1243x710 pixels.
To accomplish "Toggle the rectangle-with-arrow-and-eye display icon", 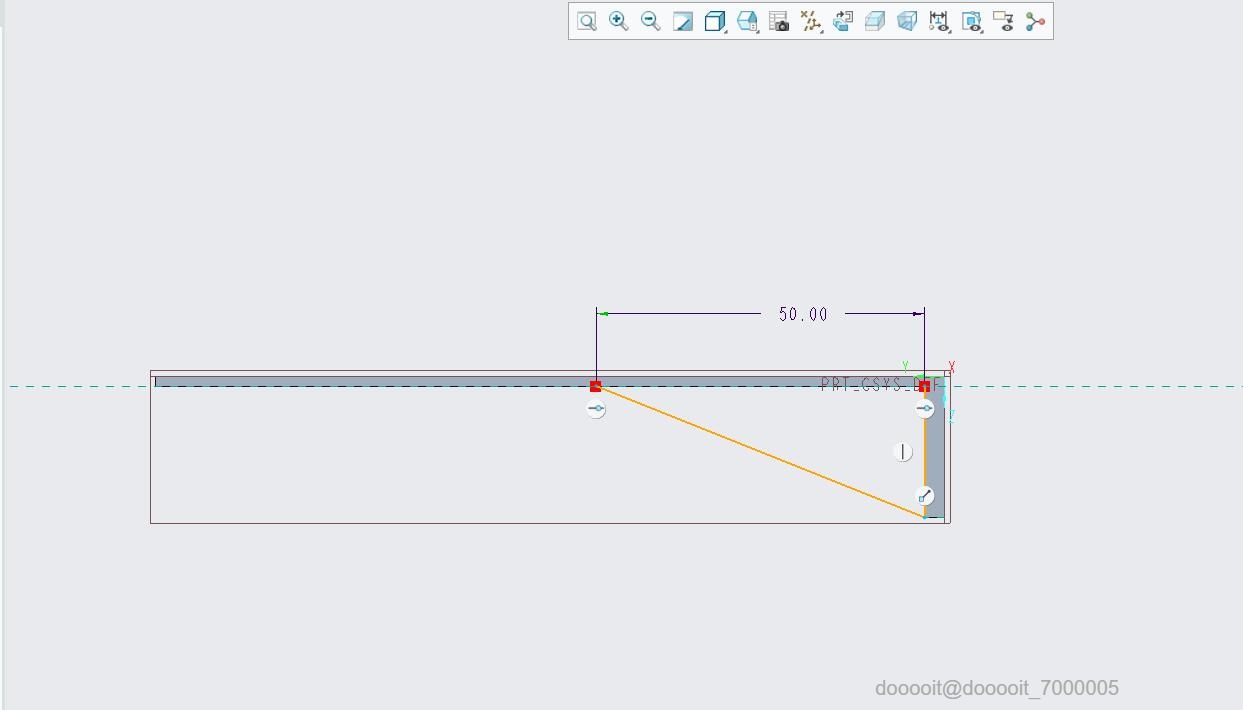I will 1003,21.
